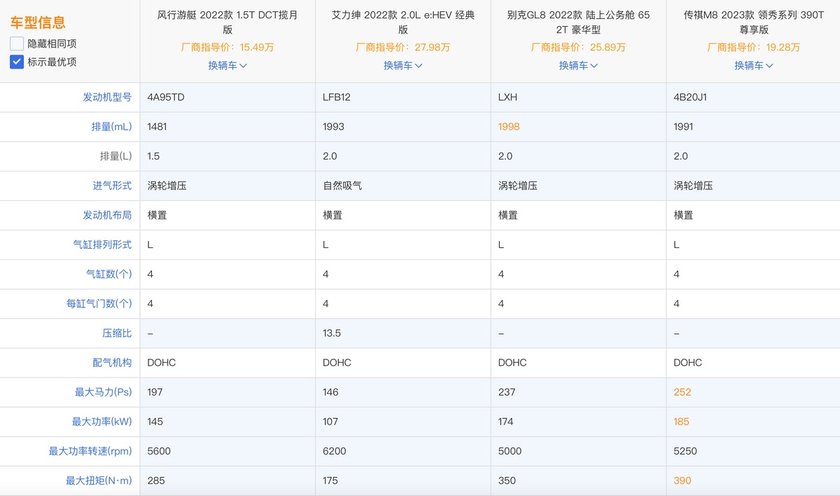Viewport: 840px width, 496px height.
Task: Click 传祺M8's highlighted 390 torque value
Action: pos(683,481)
